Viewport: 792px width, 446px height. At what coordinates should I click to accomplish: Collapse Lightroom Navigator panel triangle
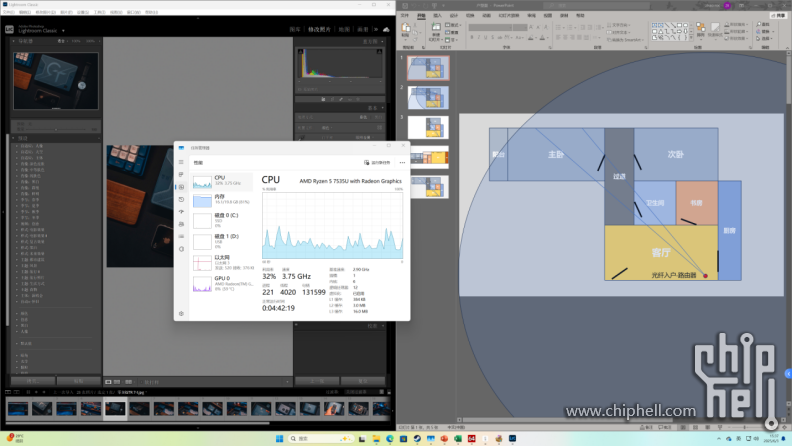click(x=14, y=41)
